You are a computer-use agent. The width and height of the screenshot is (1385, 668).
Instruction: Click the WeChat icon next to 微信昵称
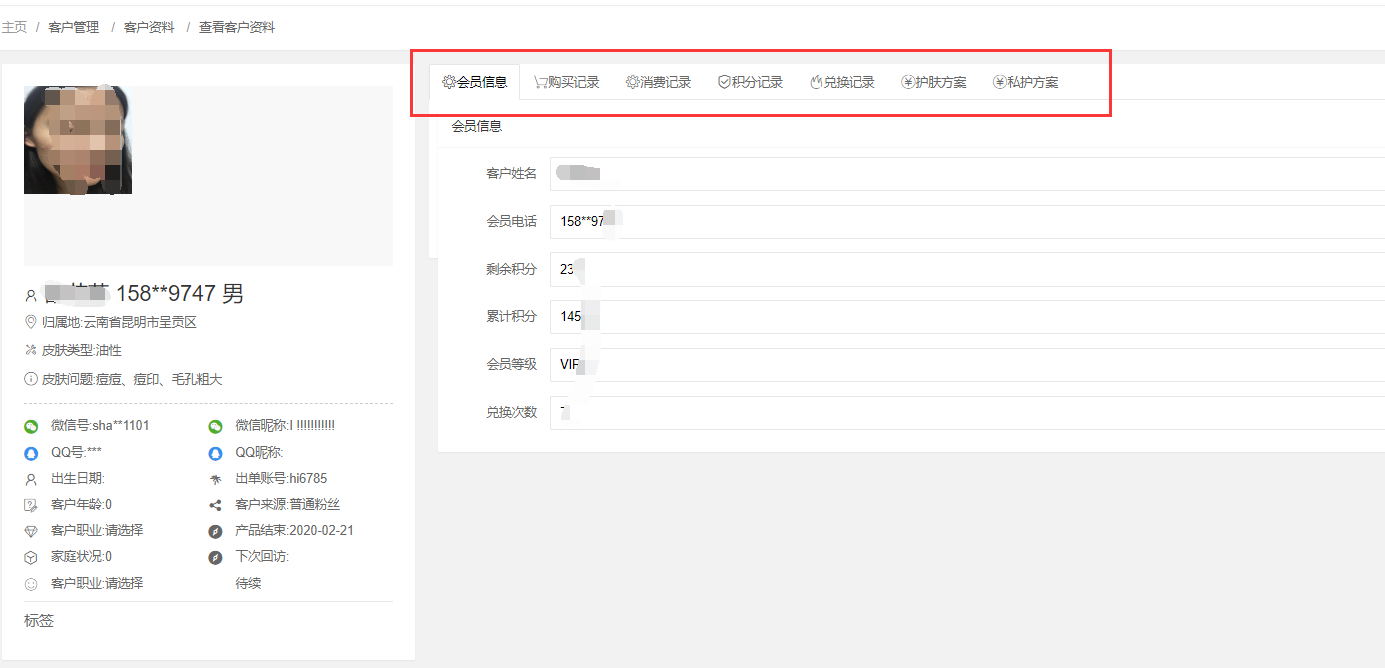215,426
